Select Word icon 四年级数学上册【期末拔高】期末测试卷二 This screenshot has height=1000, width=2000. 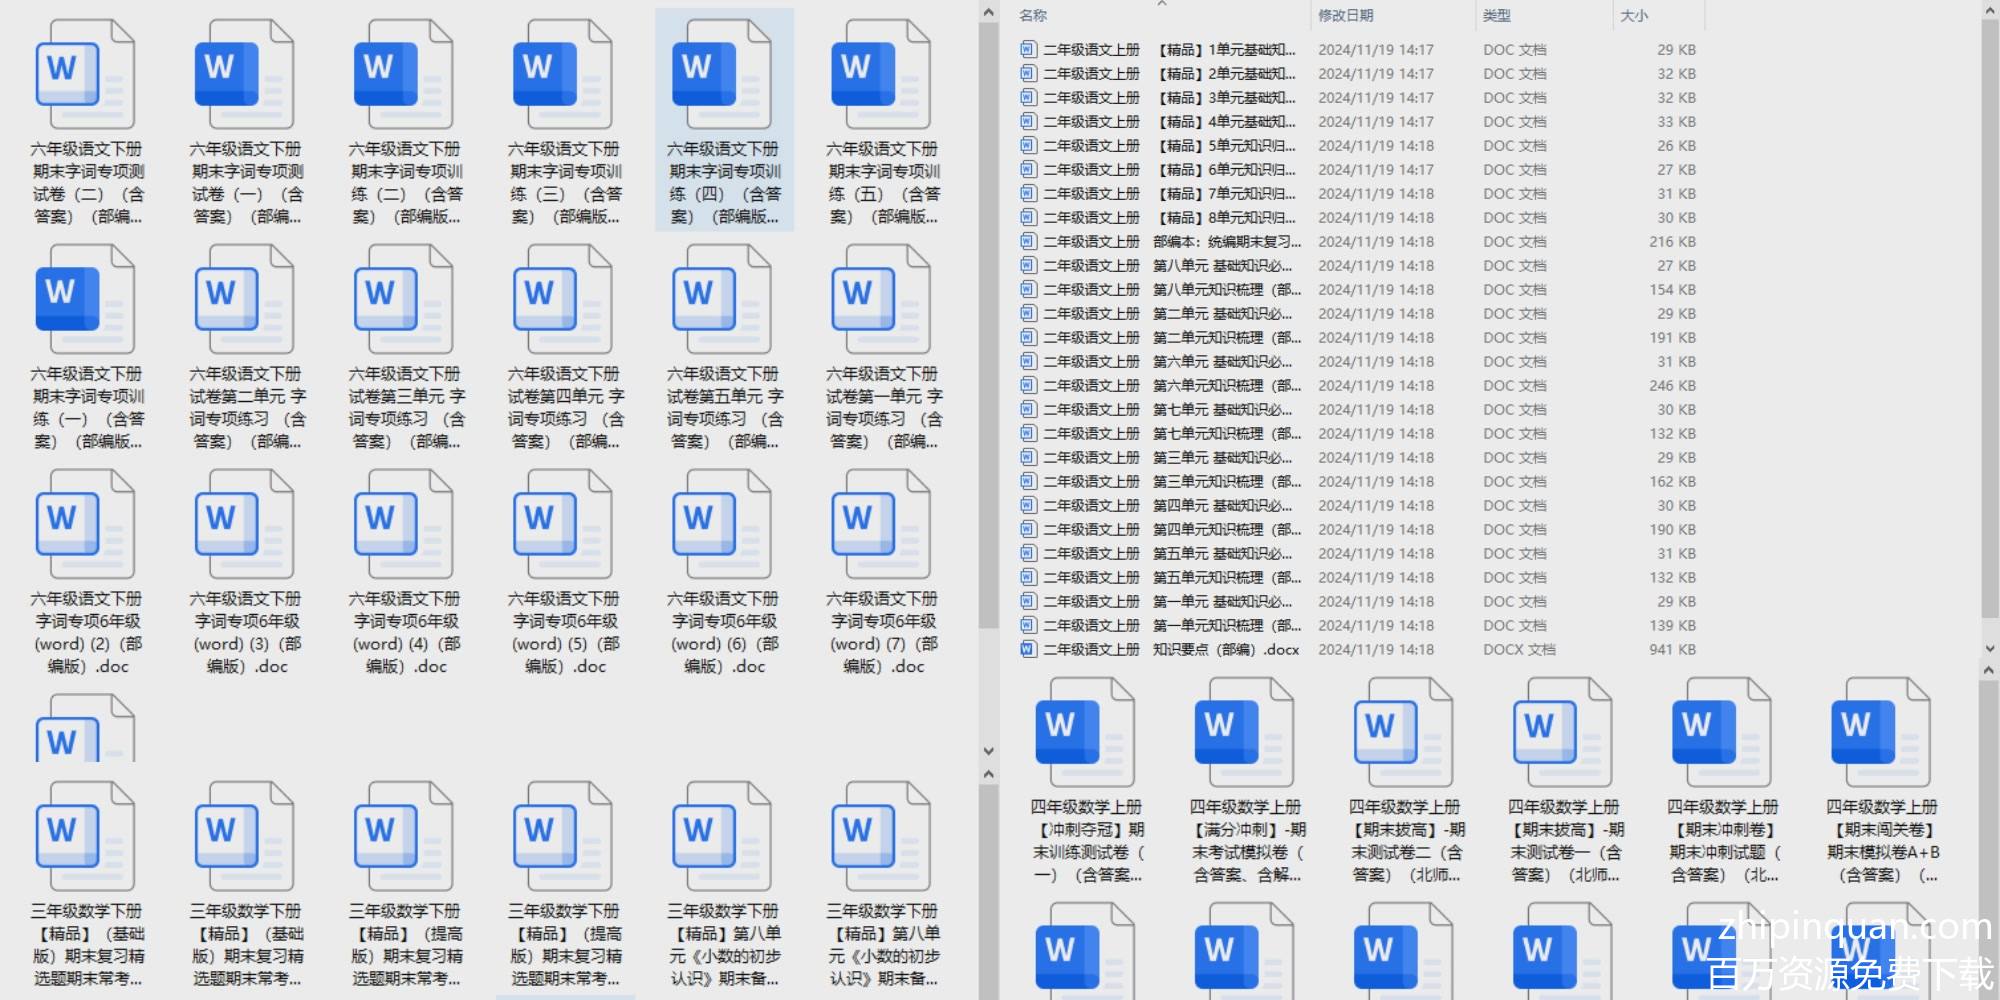point(1403,733)
